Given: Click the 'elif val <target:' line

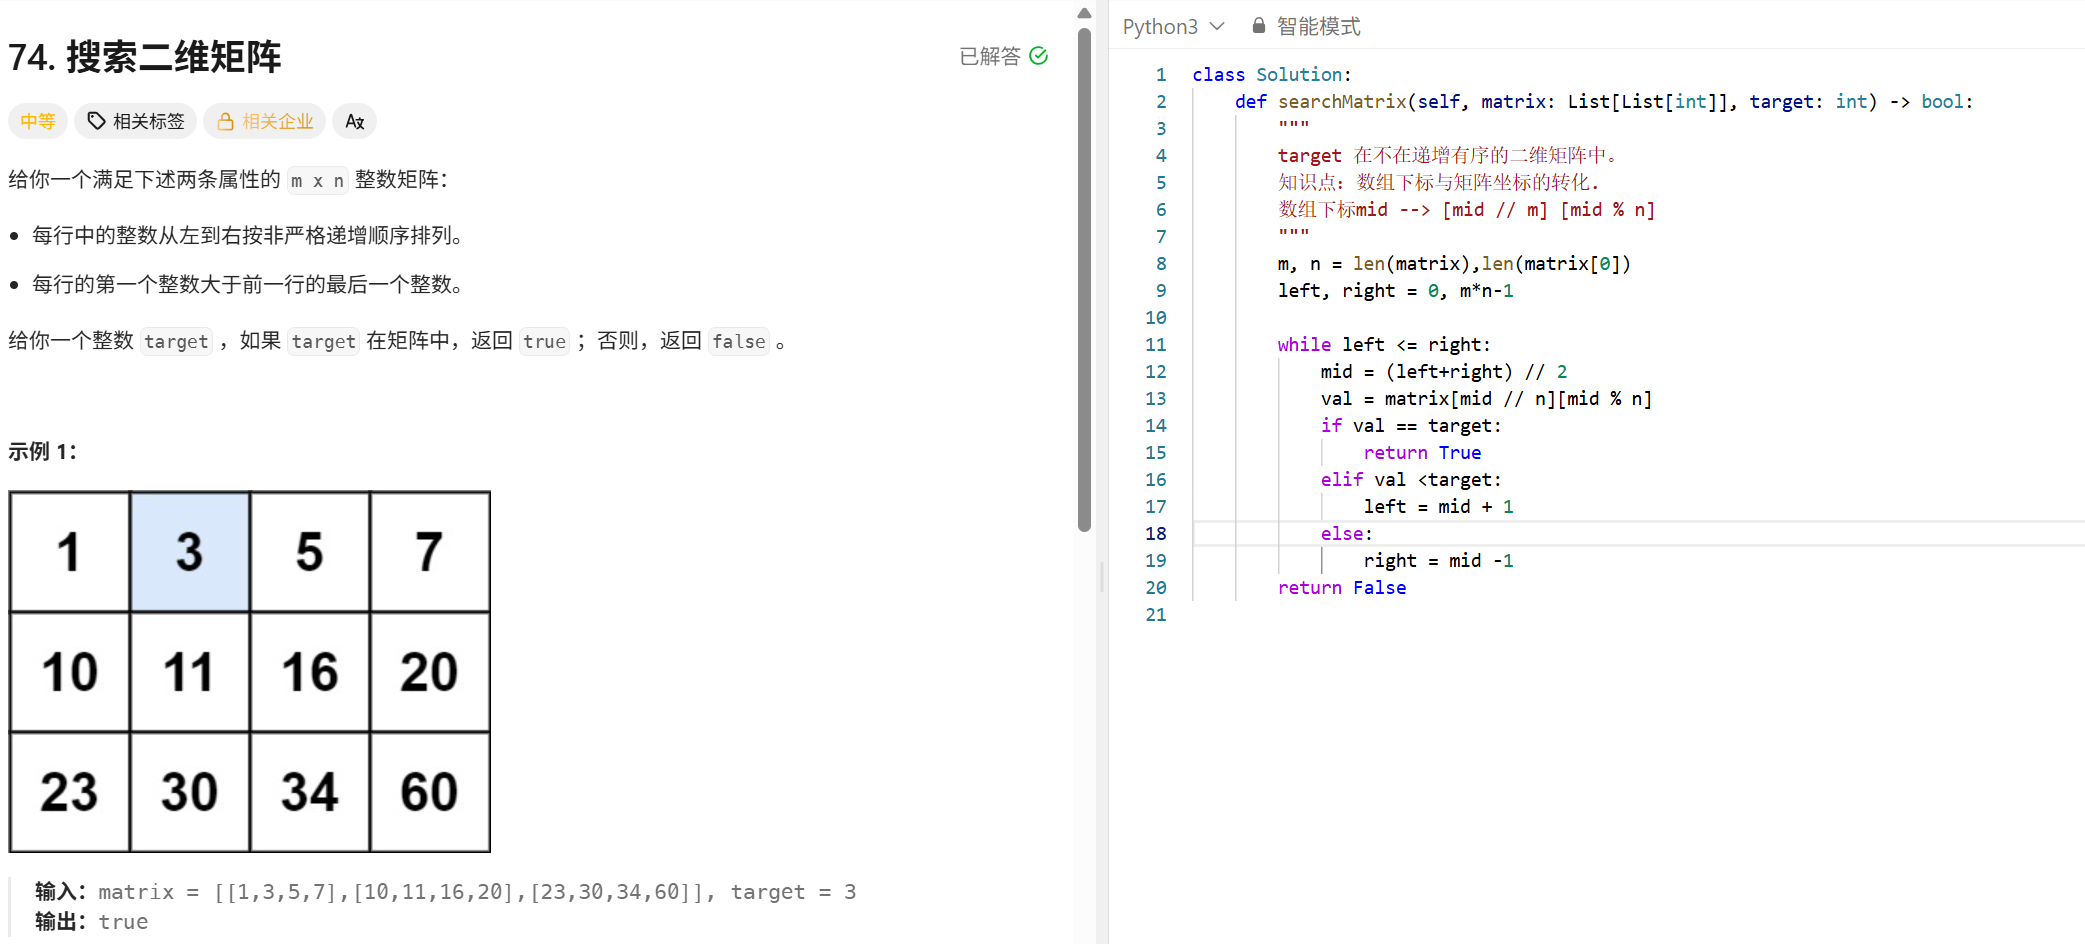Looking at the screenshot, I should click(x=1410, y=479).
